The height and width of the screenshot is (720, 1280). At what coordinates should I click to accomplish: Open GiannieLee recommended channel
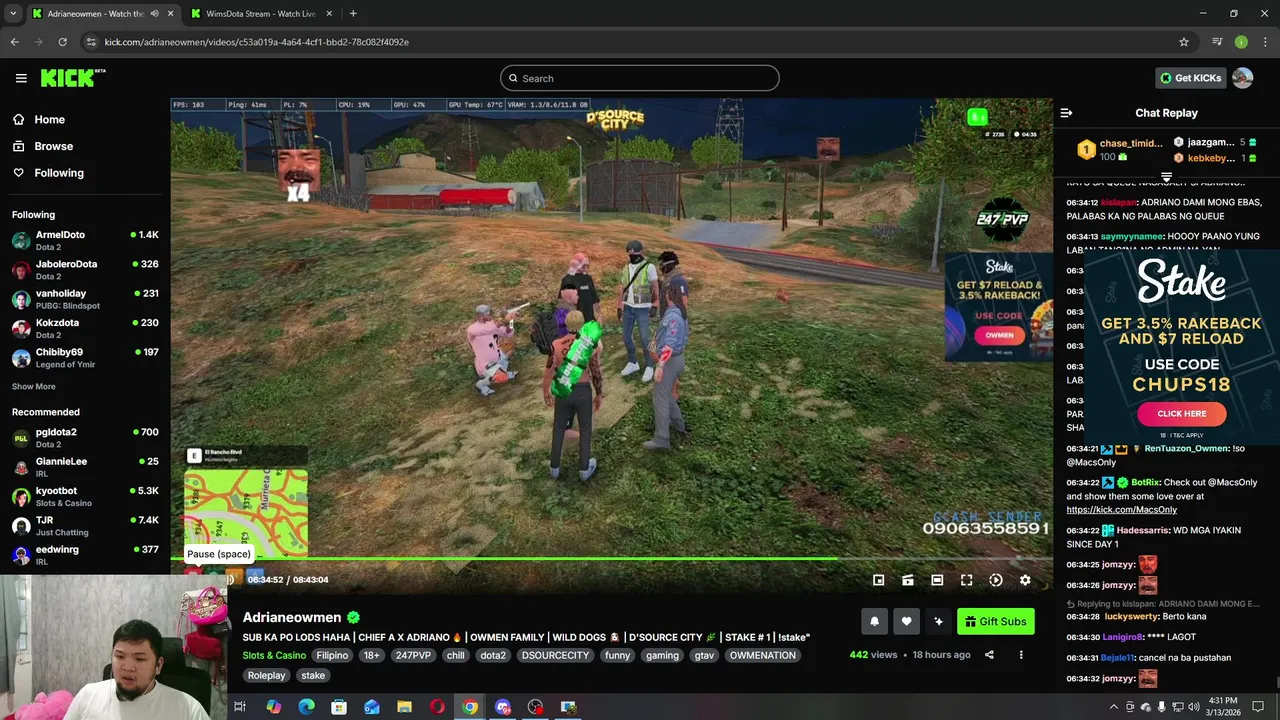click(x=85, y=467)
